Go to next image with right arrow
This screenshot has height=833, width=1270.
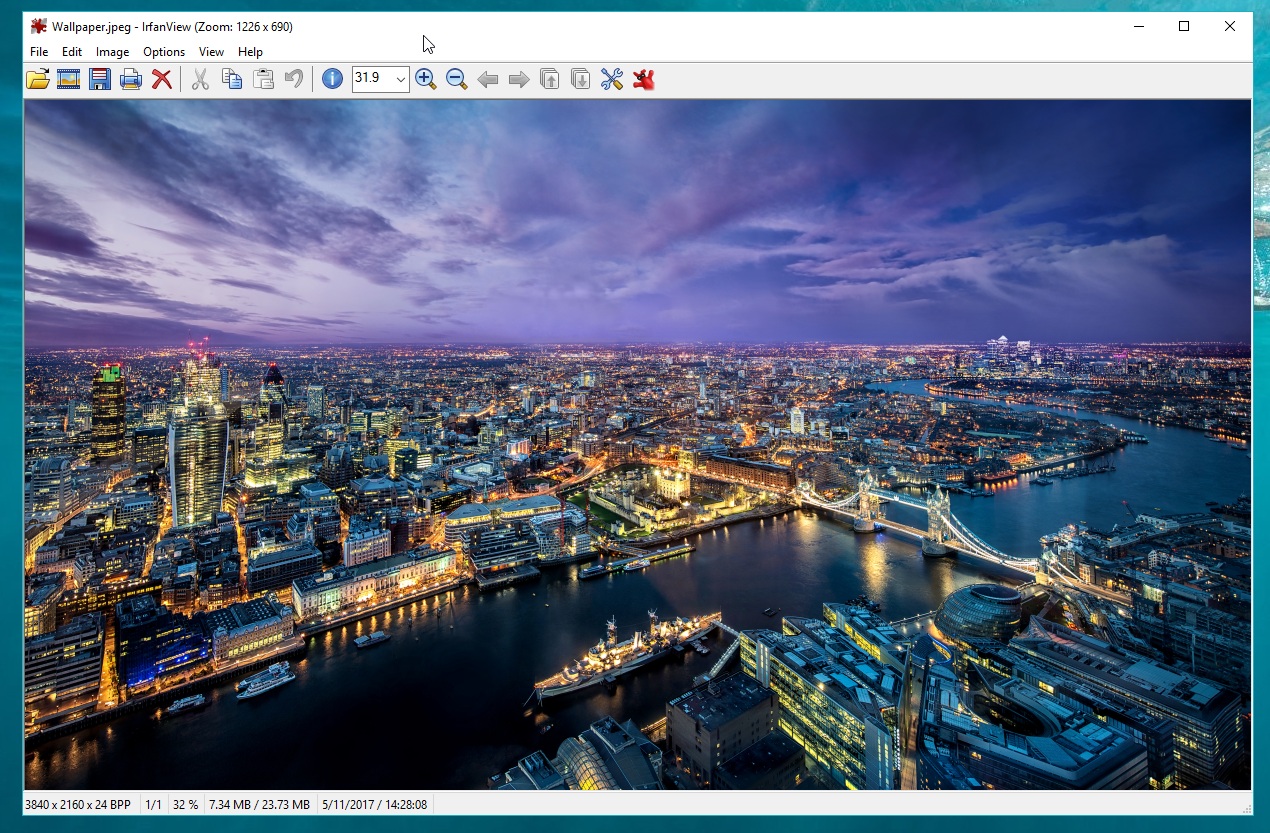[x=519, y=79]
